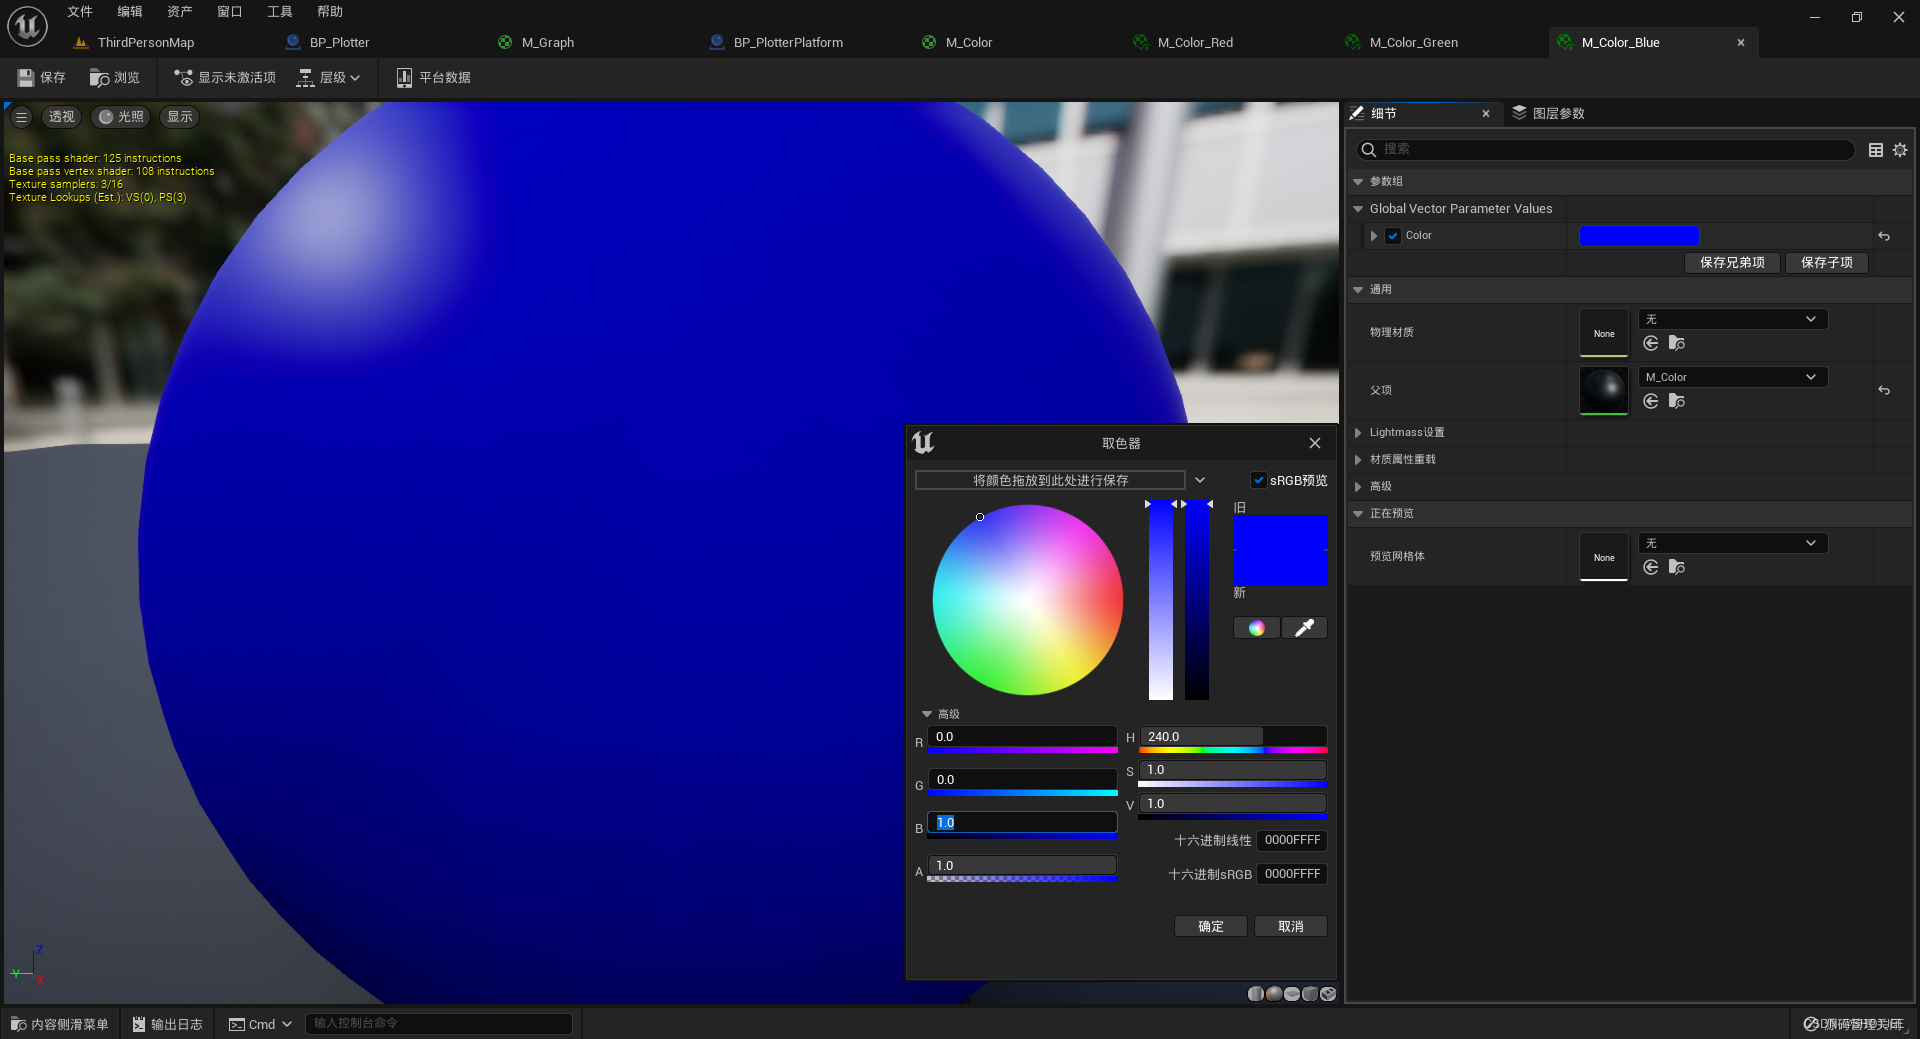Image resolution: width=1920 pixels, height=1039 pixels.
Task: Switch to the M_Graph tab
Action: click(x=548, y=42)
